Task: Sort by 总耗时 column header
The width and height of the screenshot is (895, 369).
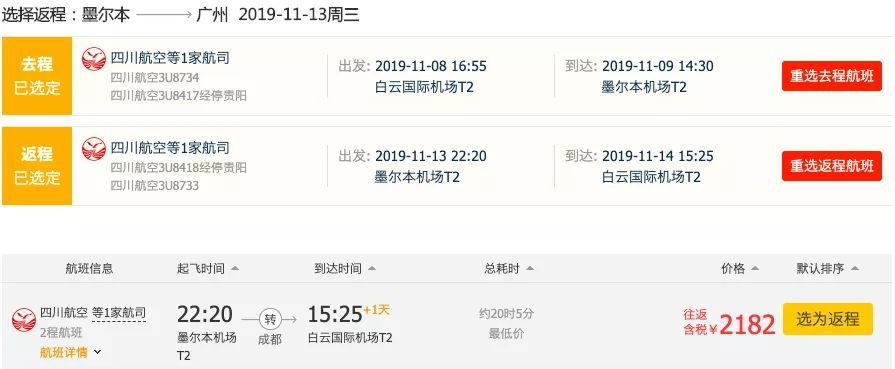Action: coord(502,268)
